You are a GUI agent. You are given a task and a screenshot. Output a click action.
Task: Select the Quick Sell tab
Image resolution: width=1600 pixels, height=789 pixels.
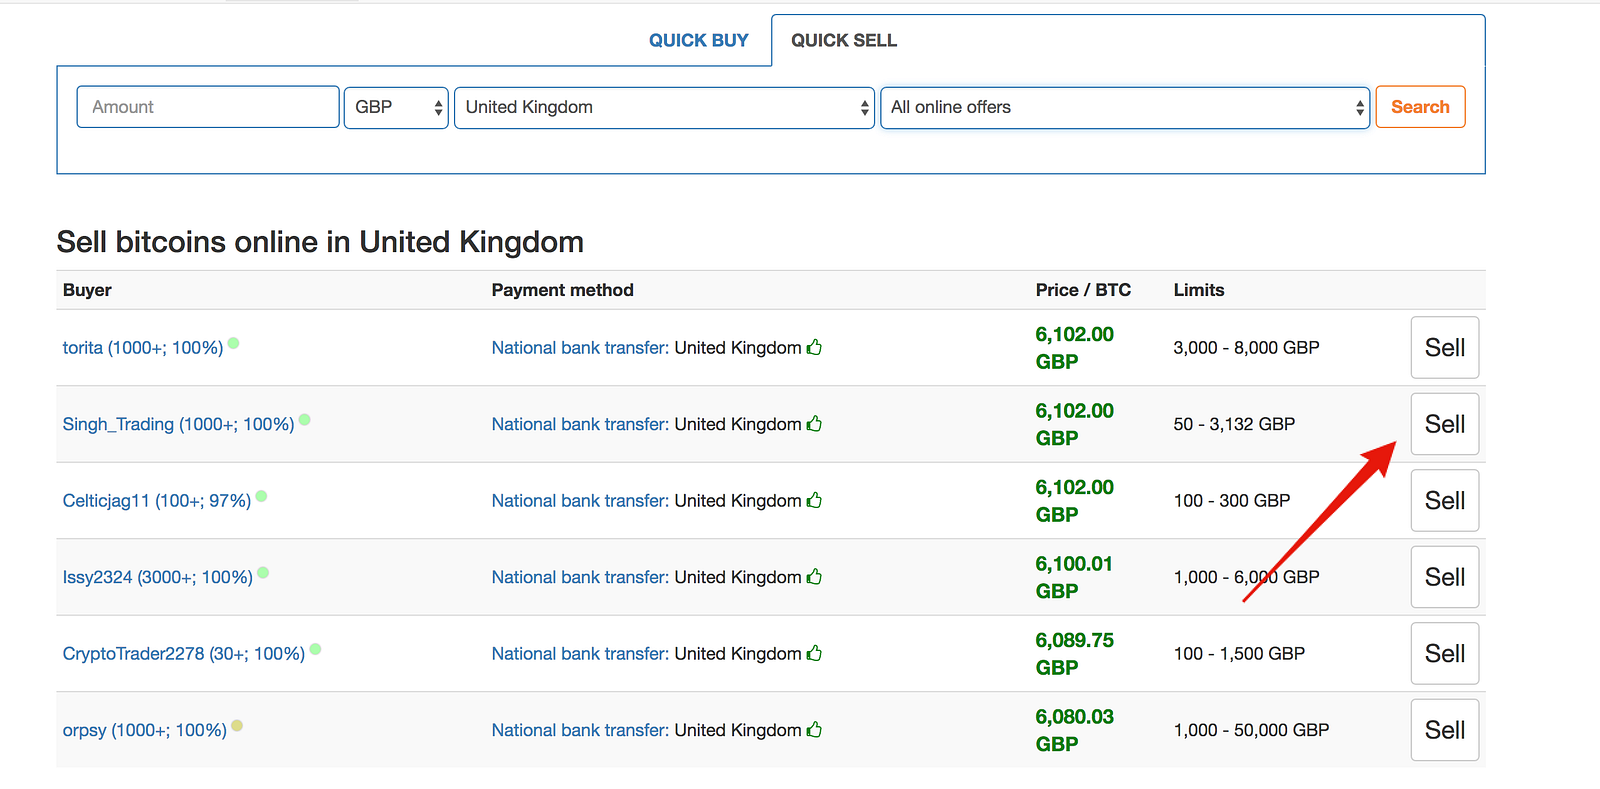[844, 40]
